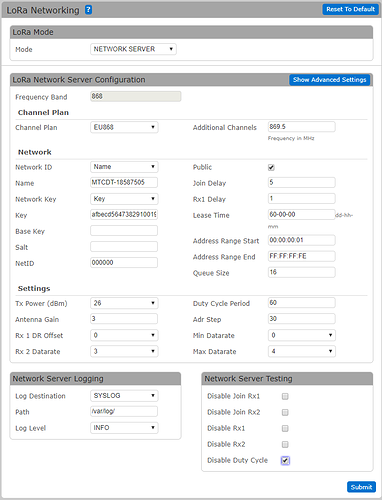
Task: Click the Additional Channels input field
Action: (302, 127)
